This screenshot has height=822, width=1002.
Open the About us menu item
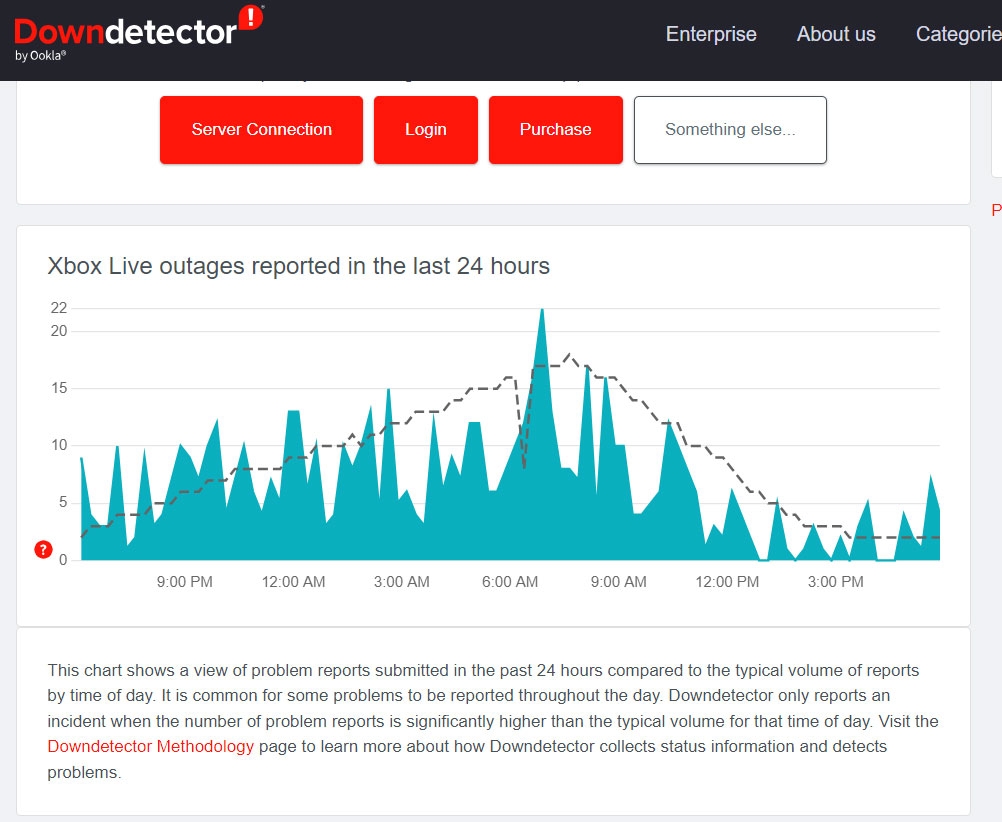point(836,34)
